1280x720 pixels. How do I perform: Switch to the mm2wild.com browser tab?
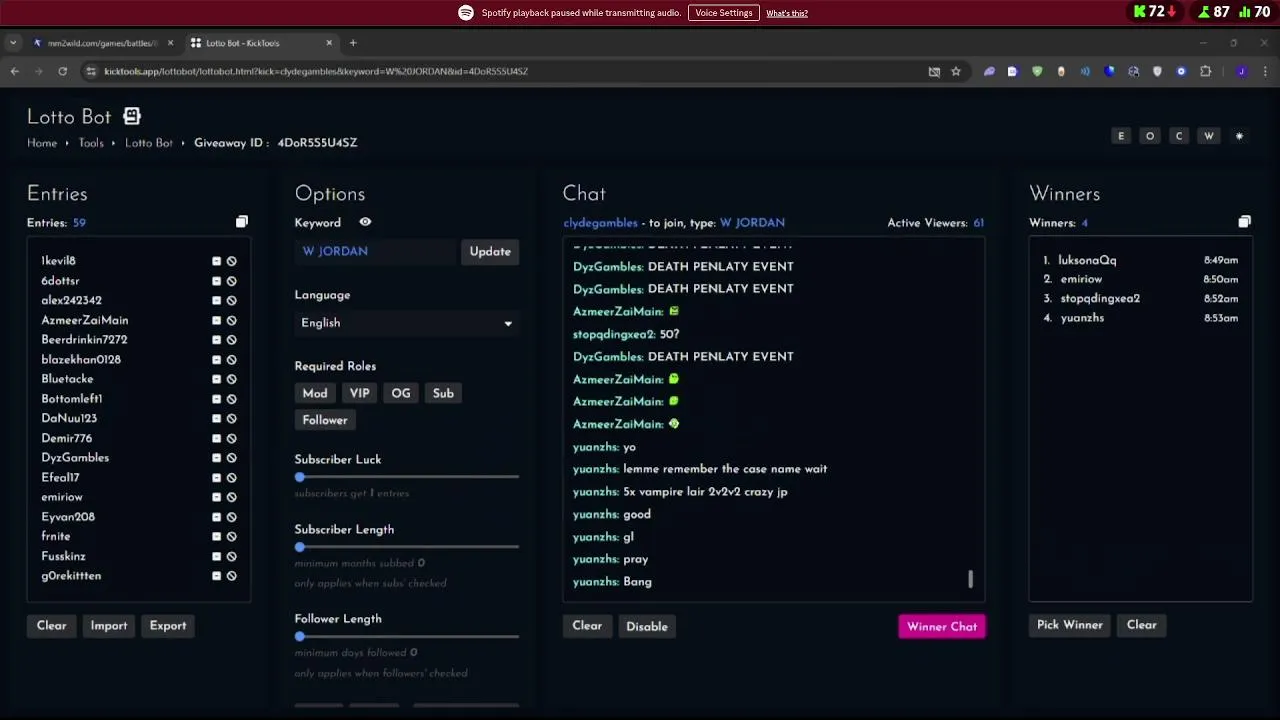(x=102, y=43)
